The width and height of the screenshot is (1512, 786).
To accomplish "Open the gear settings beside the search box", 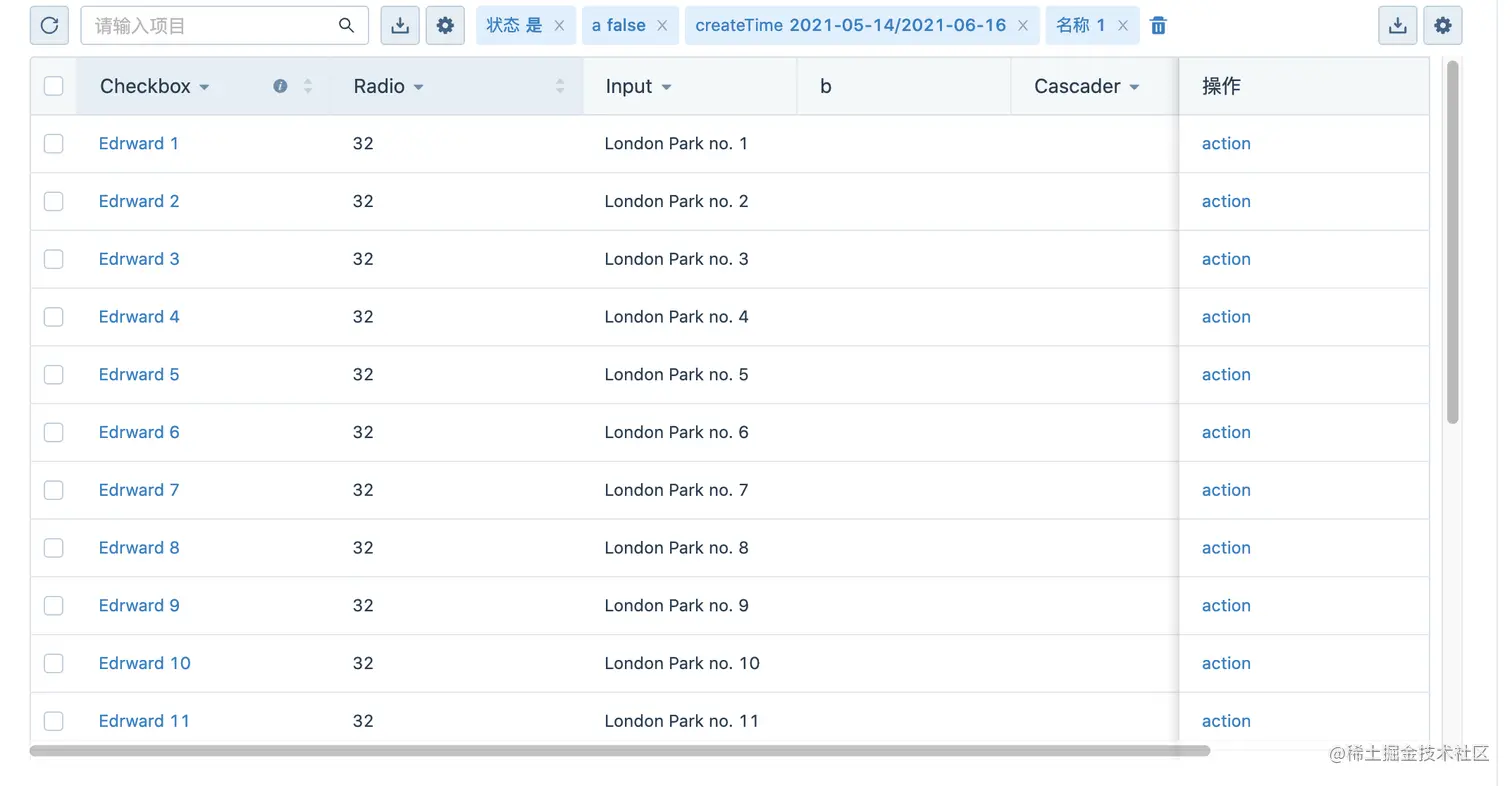I will click(445, 26).
